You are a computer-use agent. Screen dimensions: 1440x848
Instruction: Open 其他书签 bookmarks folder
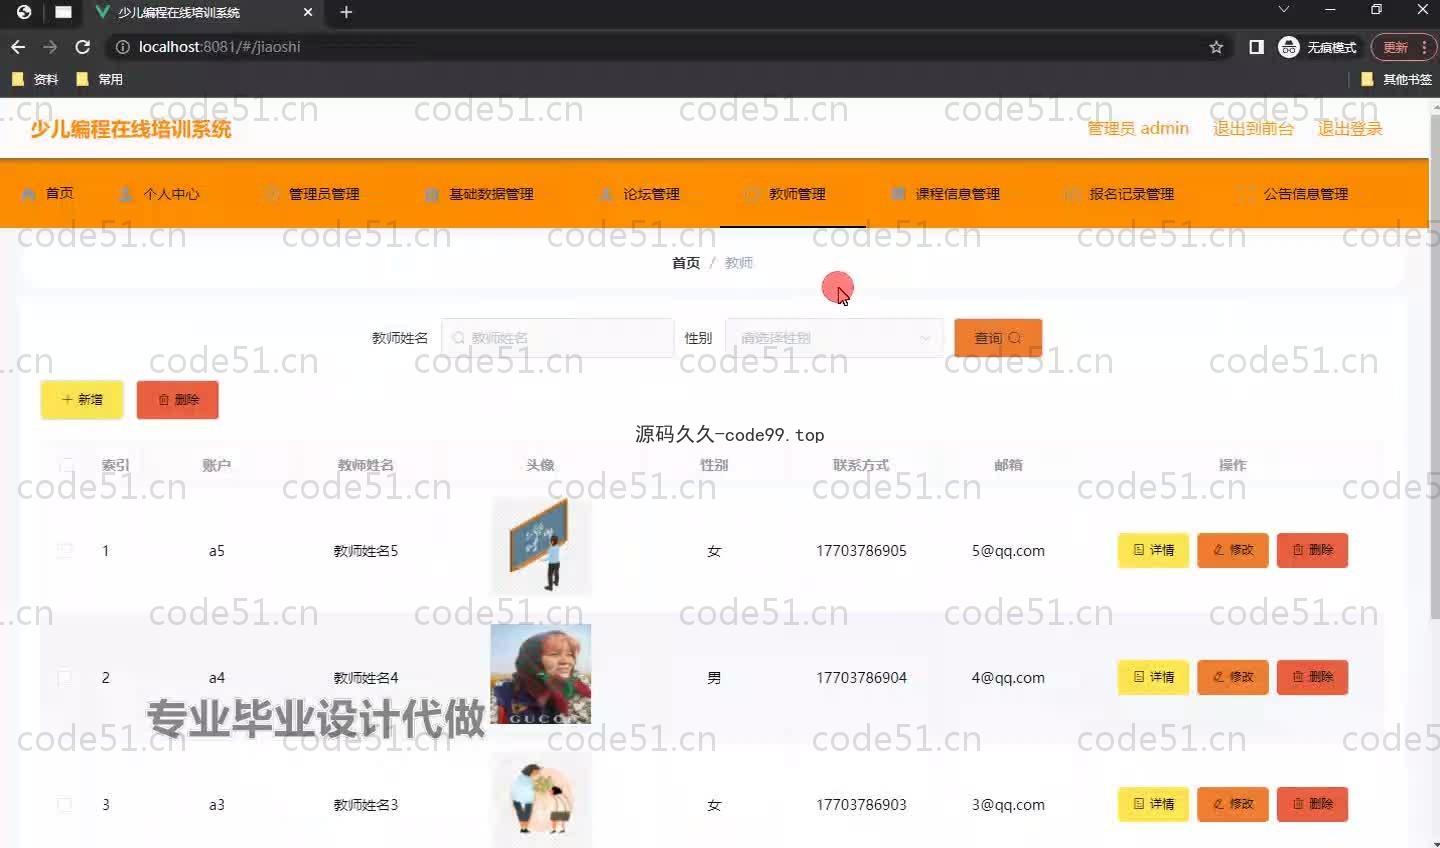click(1397, 79)
